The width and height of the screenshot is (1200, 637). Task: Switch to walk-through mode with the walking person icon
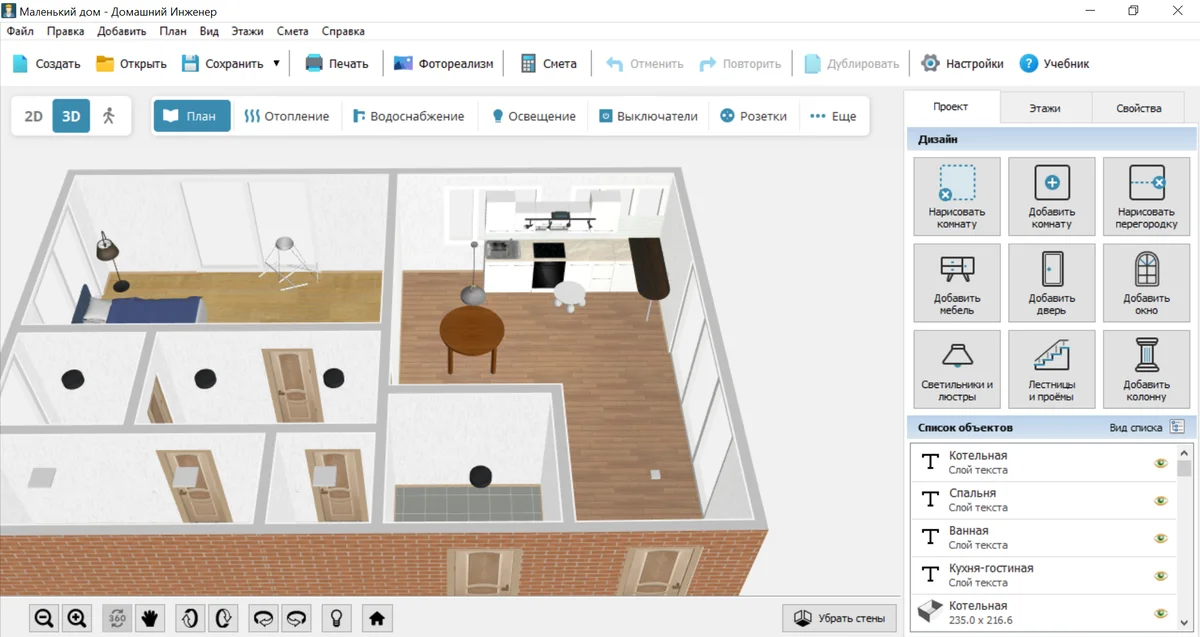pyautogui.click(x=109, y=116)
